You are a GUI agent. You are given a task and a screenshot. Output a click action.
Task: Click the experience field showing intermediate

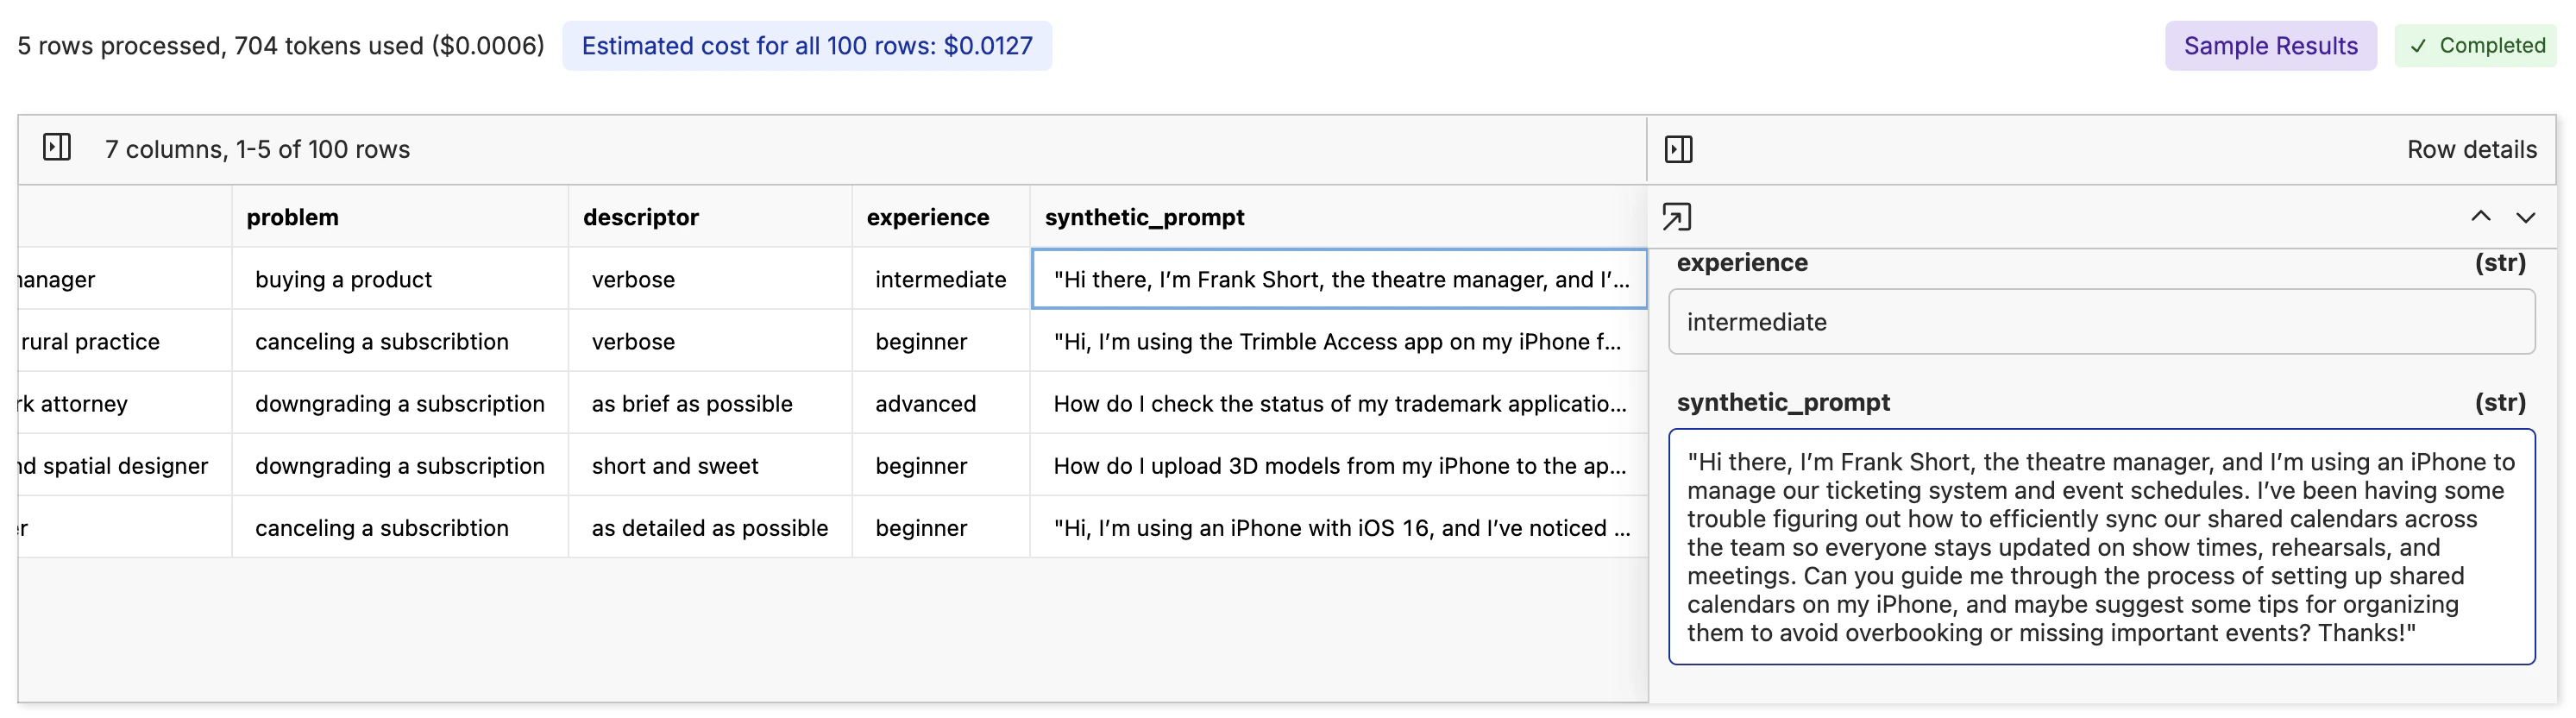pyautogui.click(x=2100, y=322)
